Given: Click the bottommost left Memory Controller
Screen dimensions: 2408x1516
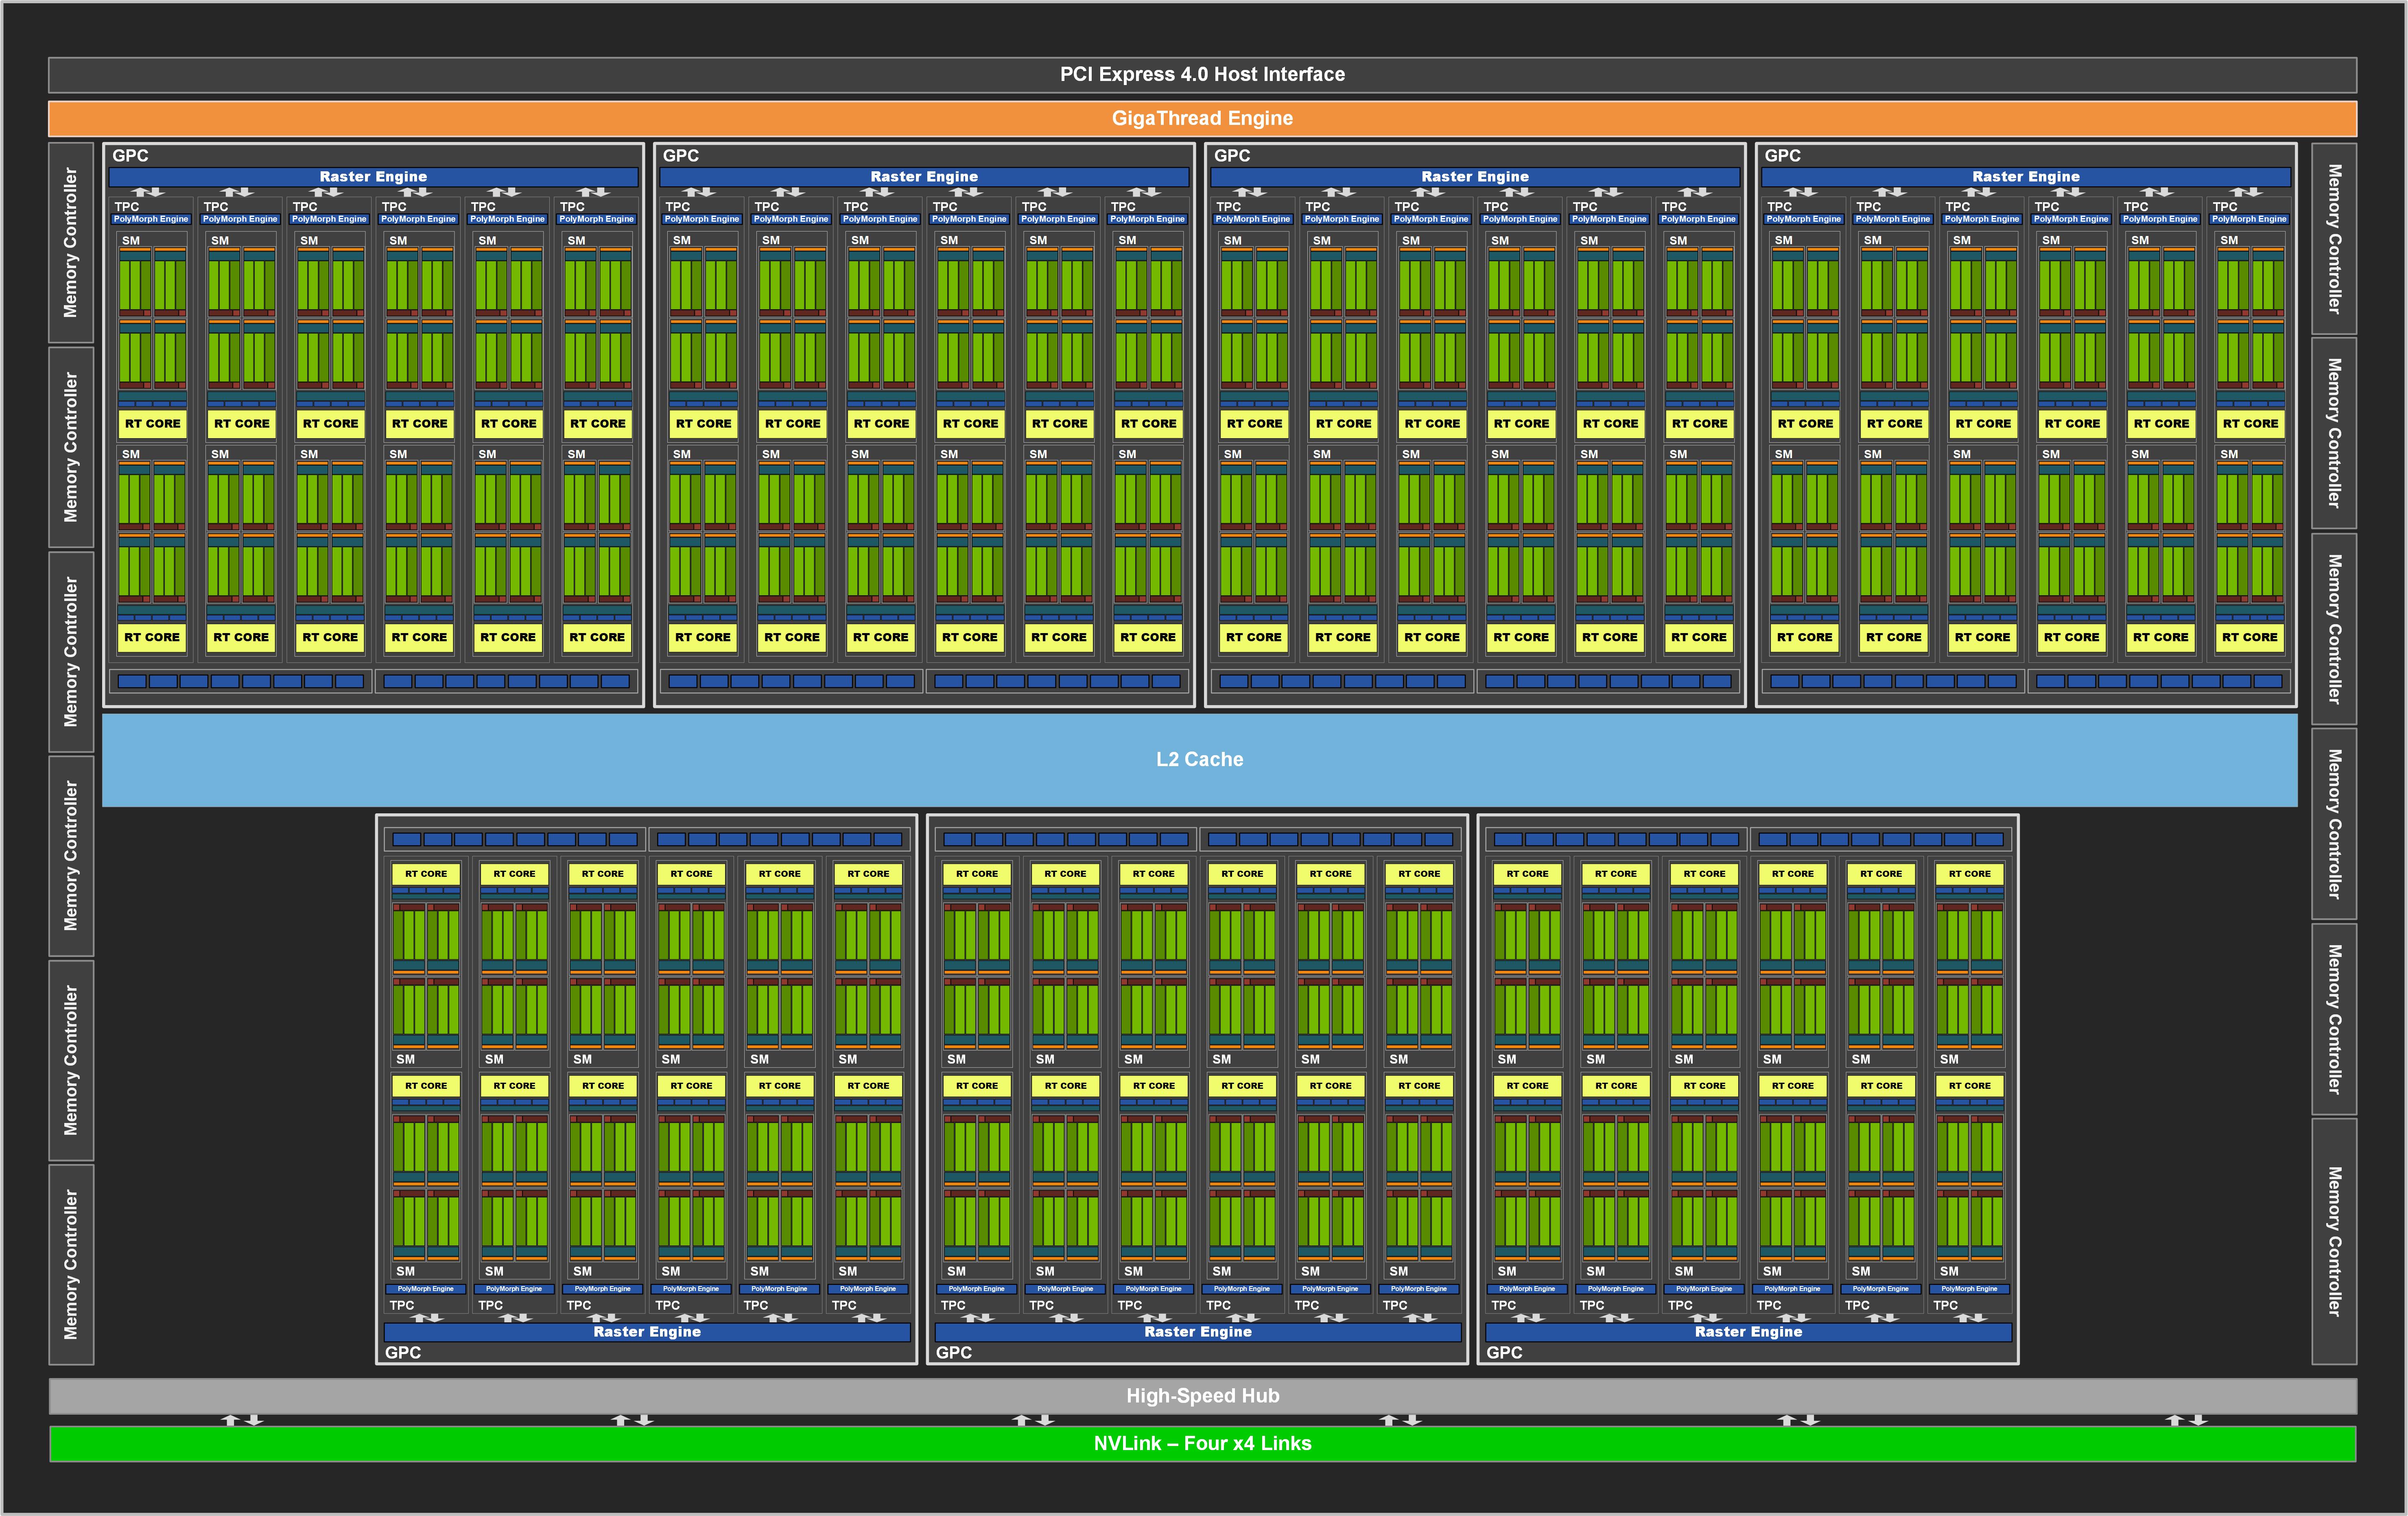Looking at the screenshot, I should coord(71,1264).
